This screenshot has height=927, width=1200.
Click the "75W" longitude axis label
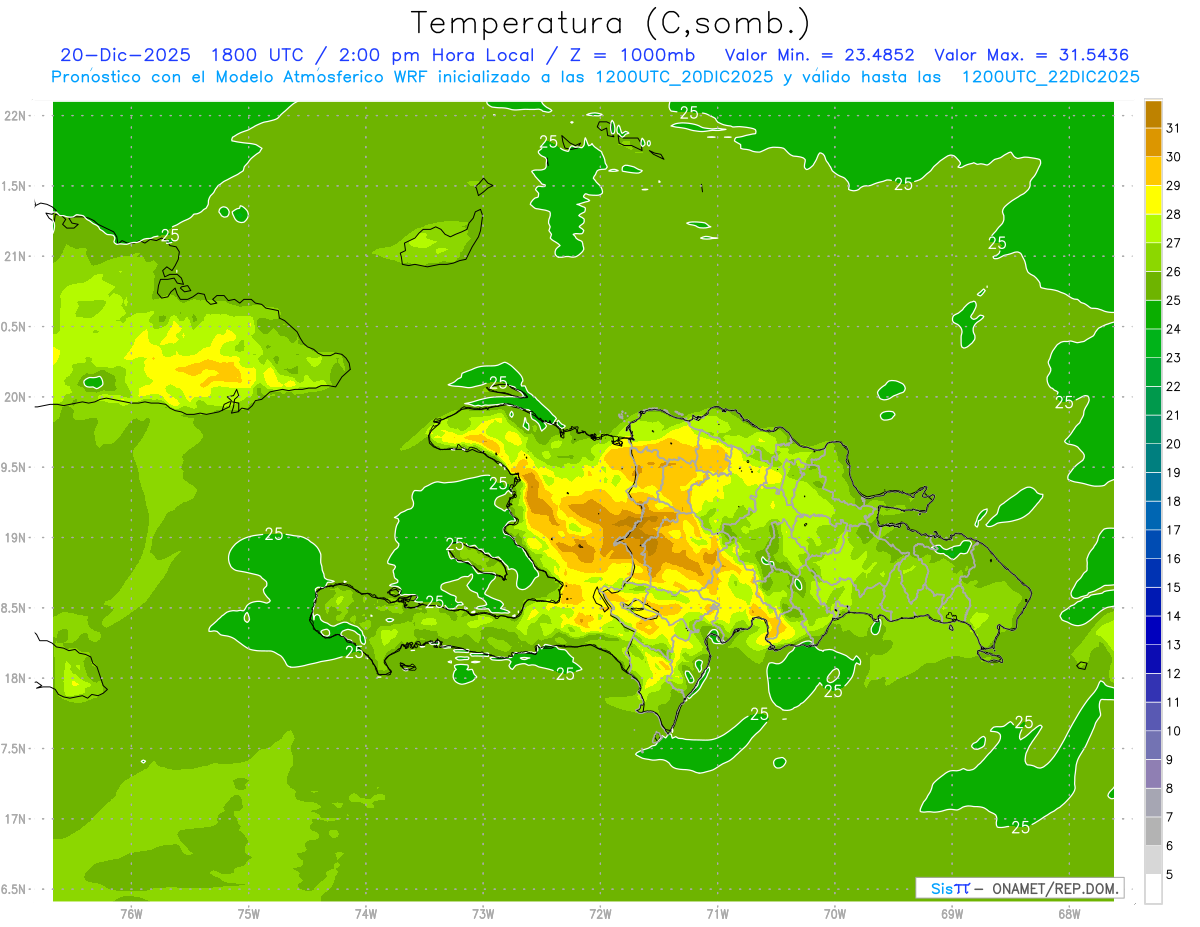(x=249, y=914)
